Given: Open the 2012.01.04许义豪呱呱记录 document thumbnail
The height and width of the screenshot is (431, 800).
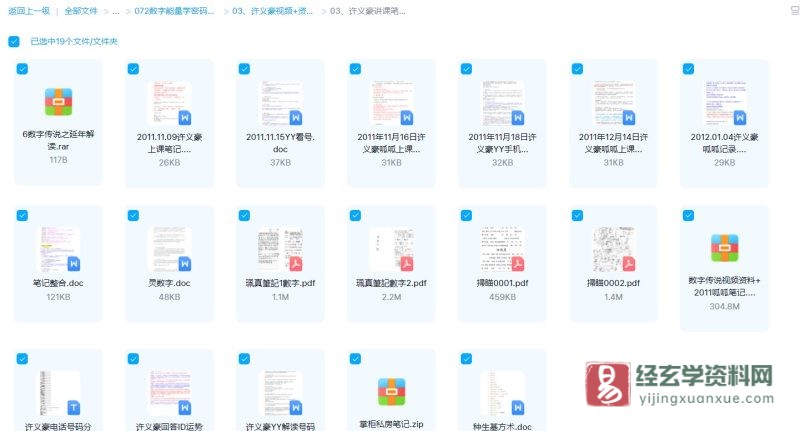Looking at the screenshot, I should (724, 102).
